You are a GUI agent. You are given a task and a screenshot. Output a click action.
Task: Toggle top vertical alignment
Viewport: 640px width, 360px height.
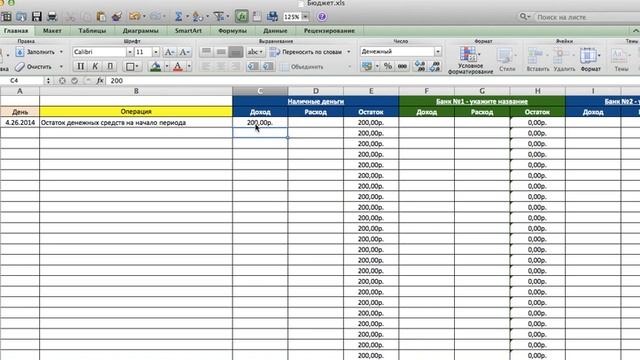click(207, 52)
